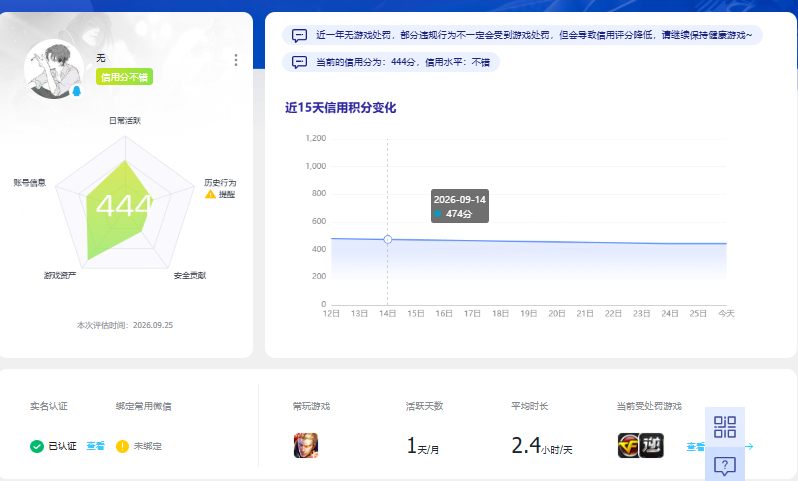Select the 历史行为 radar label
The image size is (798, 481).
pyautogui.click(x=220, y=182)
